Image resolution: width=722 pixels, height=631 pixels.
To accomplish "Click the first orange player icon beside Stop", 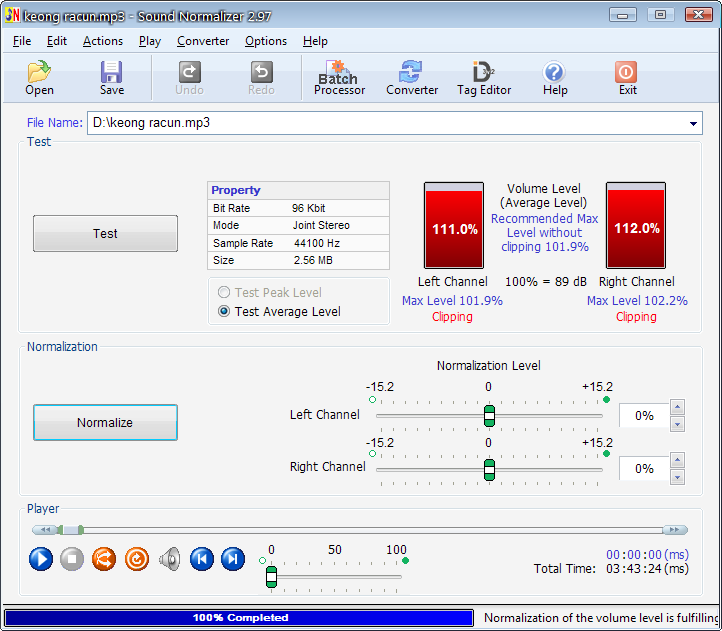I will pos(104,559).
